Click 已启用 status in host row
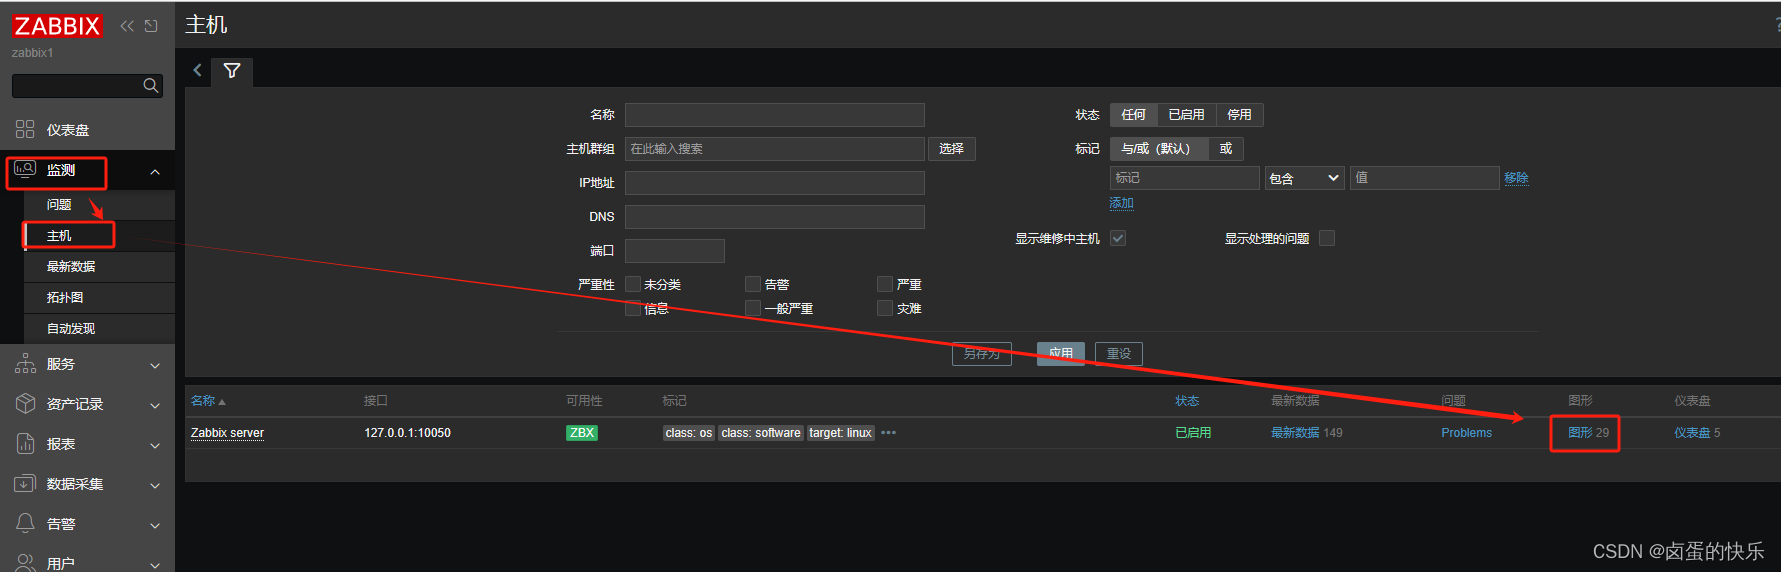Viewport: 1781px width, 572px height. click(1193, 433)
